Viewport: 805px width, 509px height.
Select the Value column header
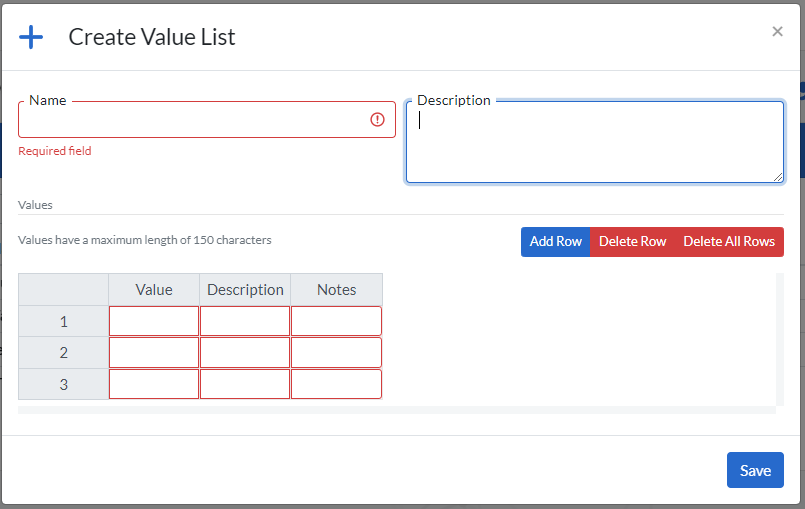[x=154, y=290]
